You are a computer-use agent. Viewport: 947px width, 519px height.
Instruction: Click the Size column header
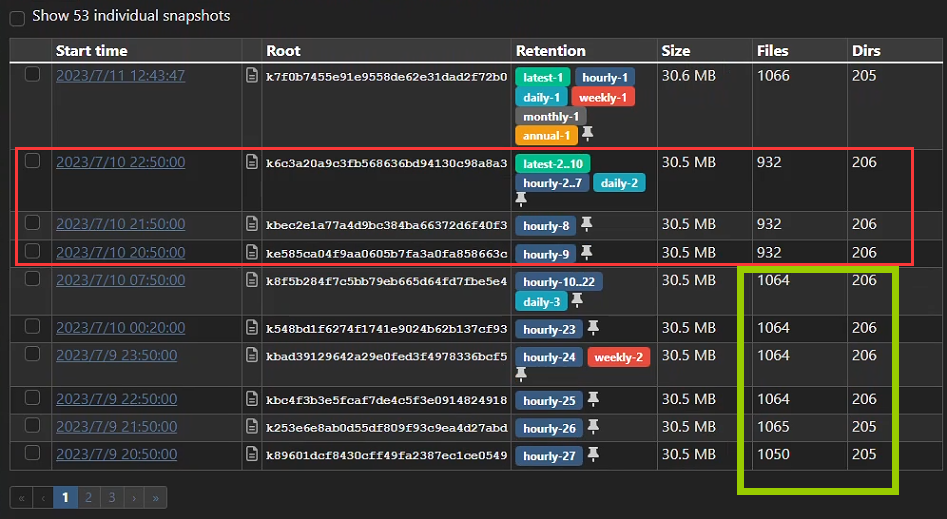coord(675,50)
